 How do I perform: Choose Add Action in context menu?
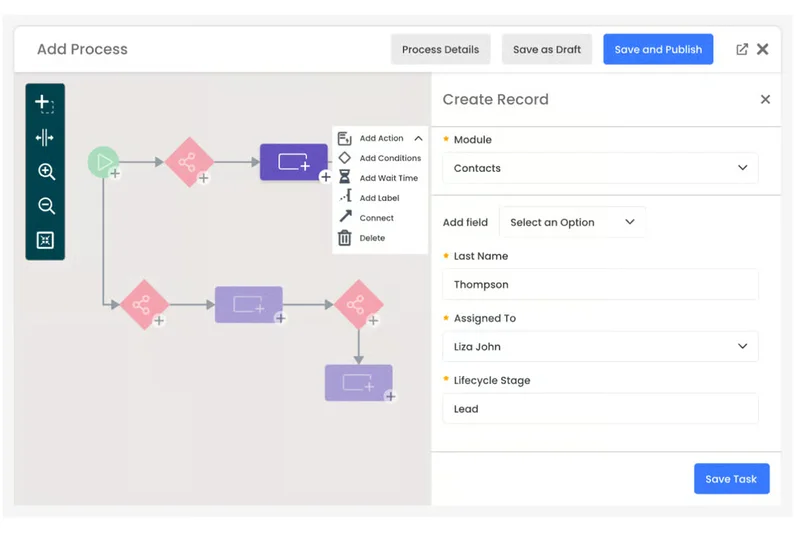381,138
